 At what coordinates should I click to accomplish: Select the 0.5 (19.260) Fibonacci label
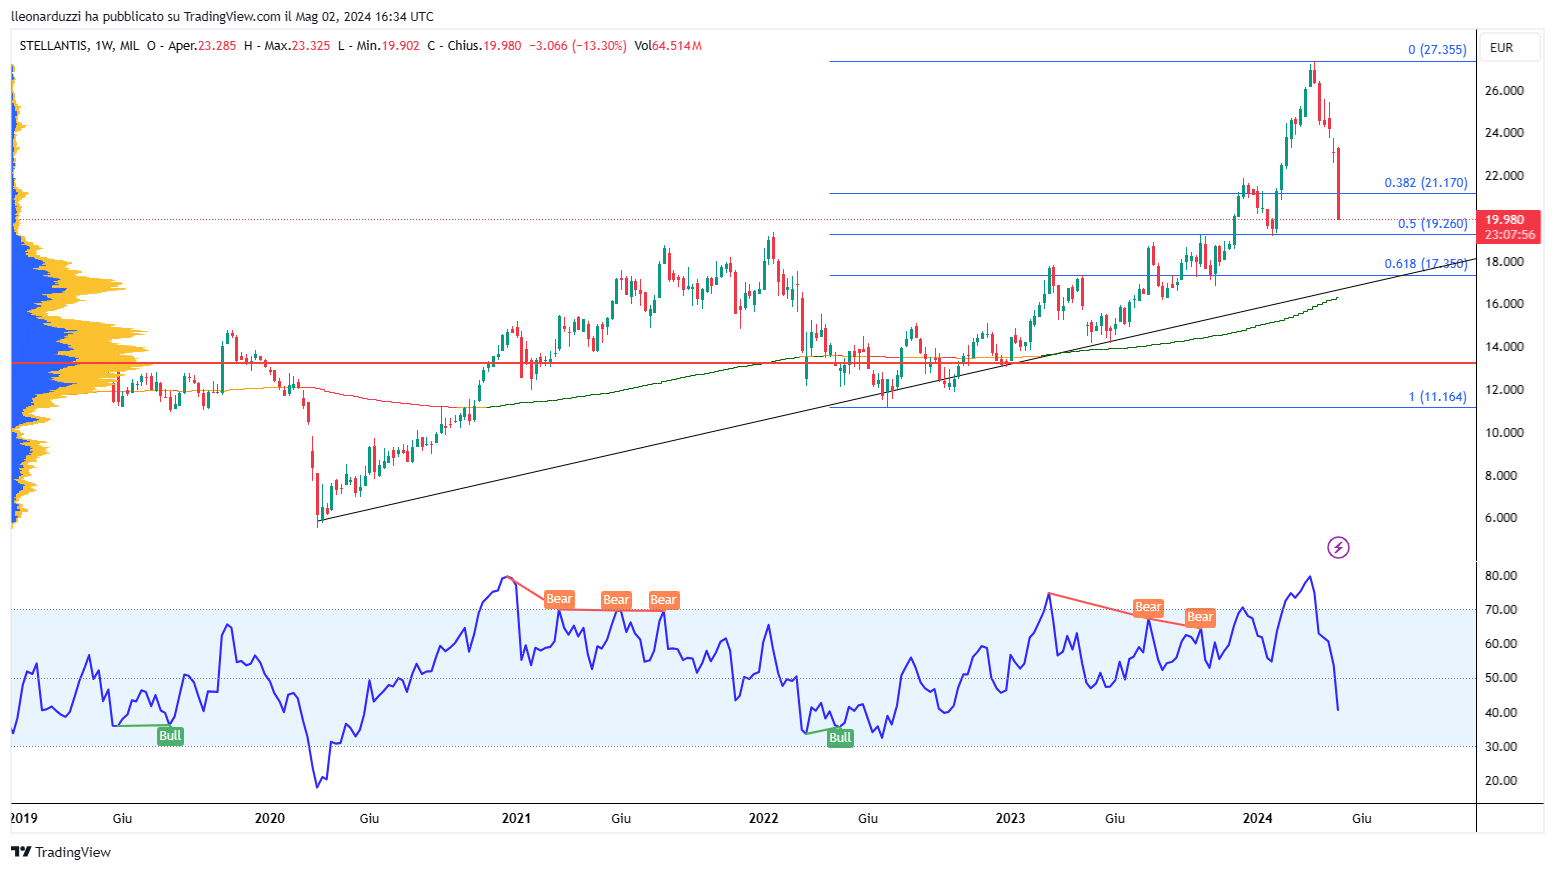[x=1433, y=223]
